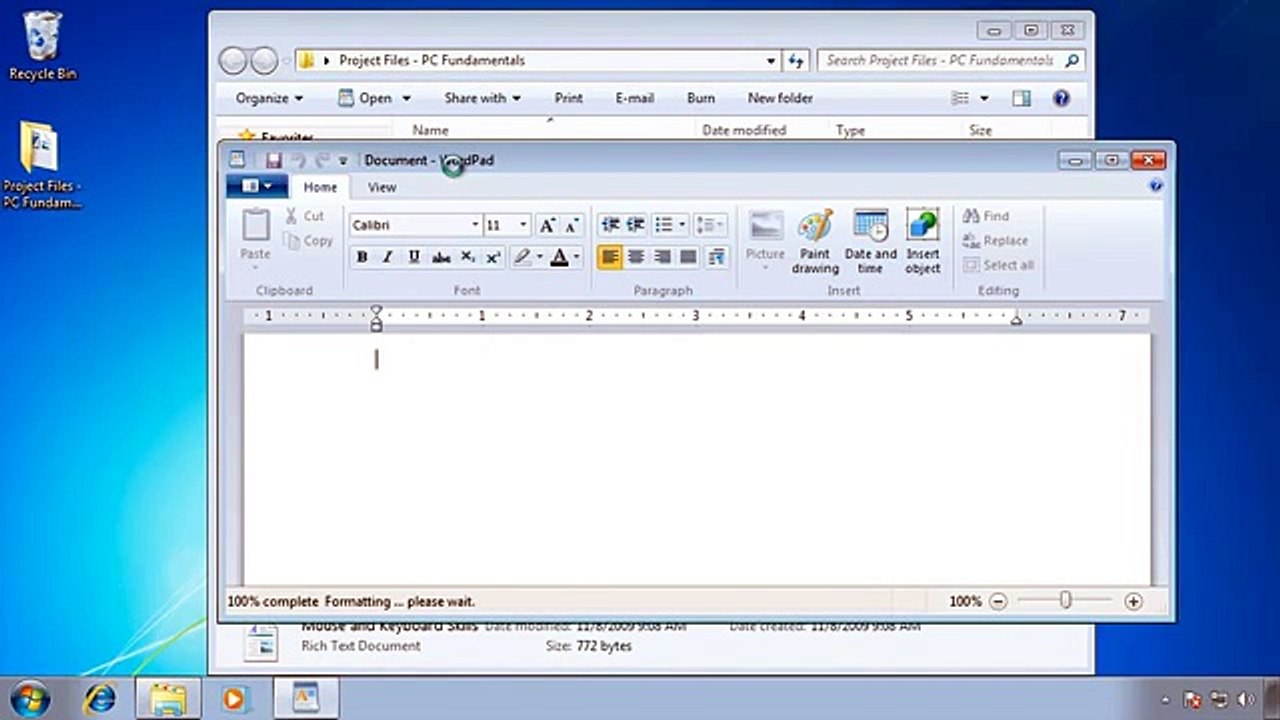Open the list style dropdown arrow
This screenshot has width=1280, height=720.
682,225
